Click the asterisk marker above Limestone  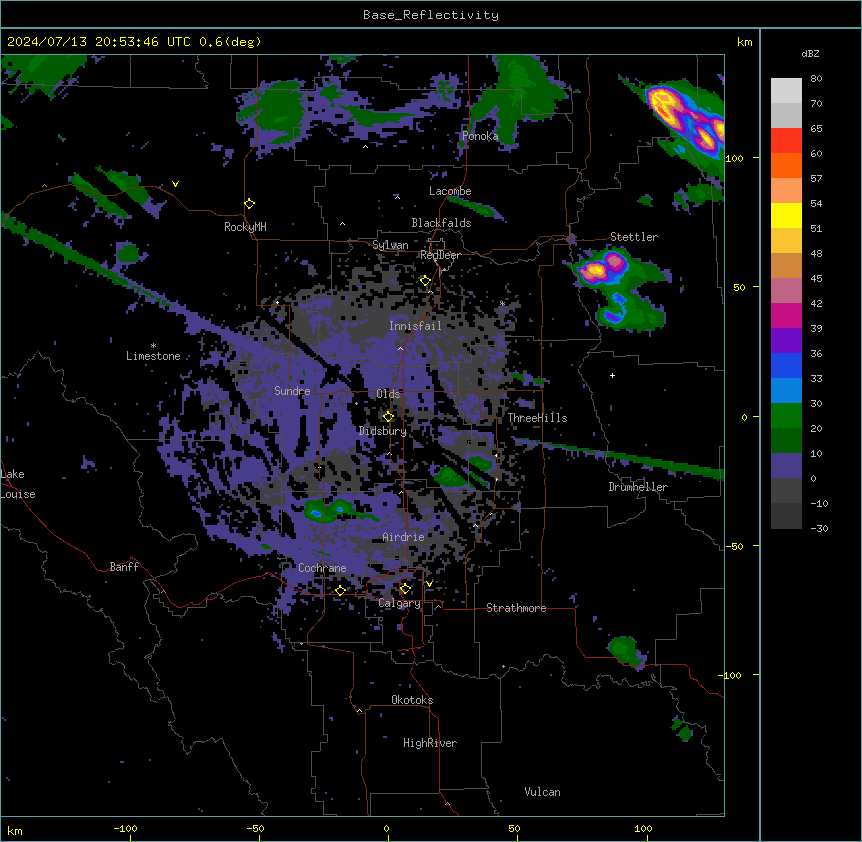coord(153,346)
